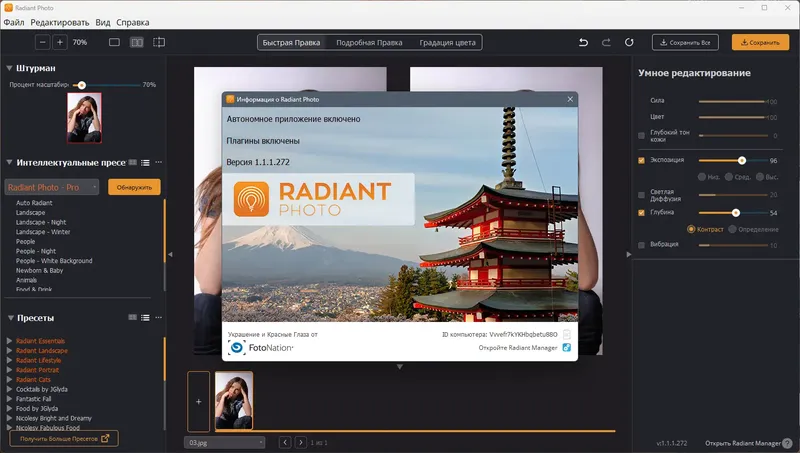
Task: Expand the Radiant Portrait preset group
Action: click(9, 370)
